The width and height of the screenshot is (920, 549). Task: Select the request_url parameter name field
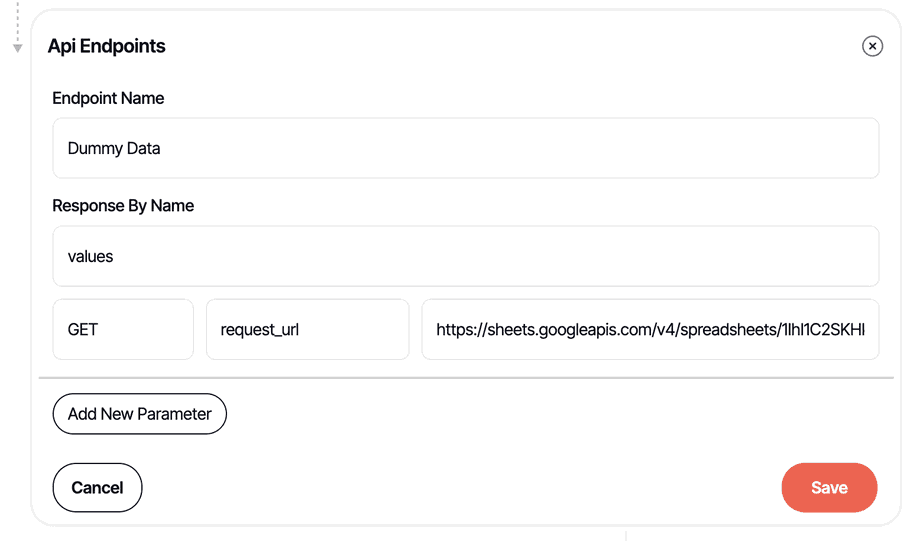coord(307,329)
